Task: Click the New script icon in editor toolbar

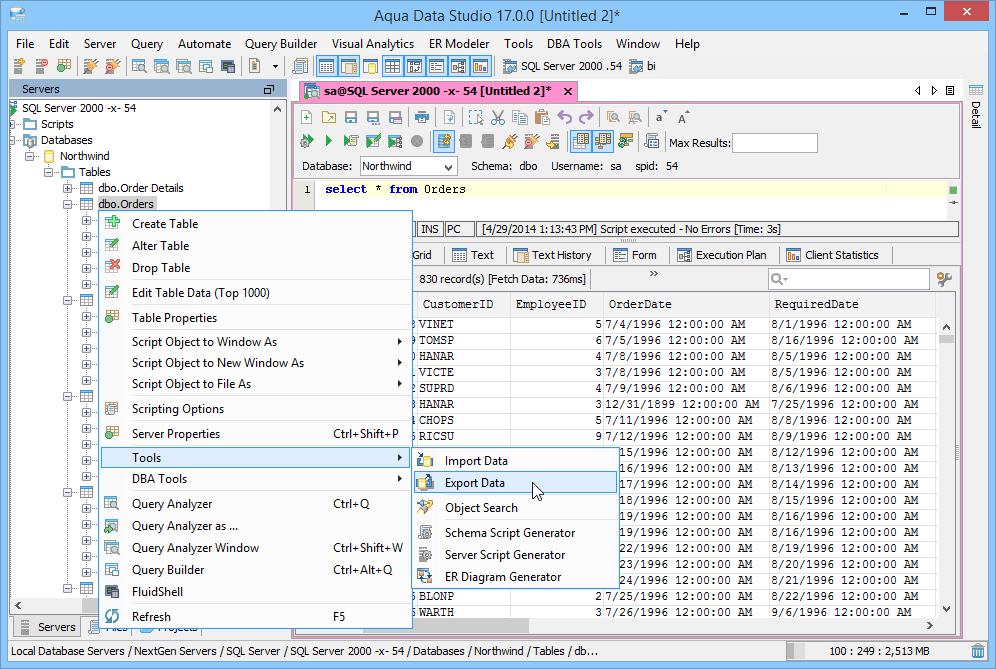Action: (x=307, y=117)
